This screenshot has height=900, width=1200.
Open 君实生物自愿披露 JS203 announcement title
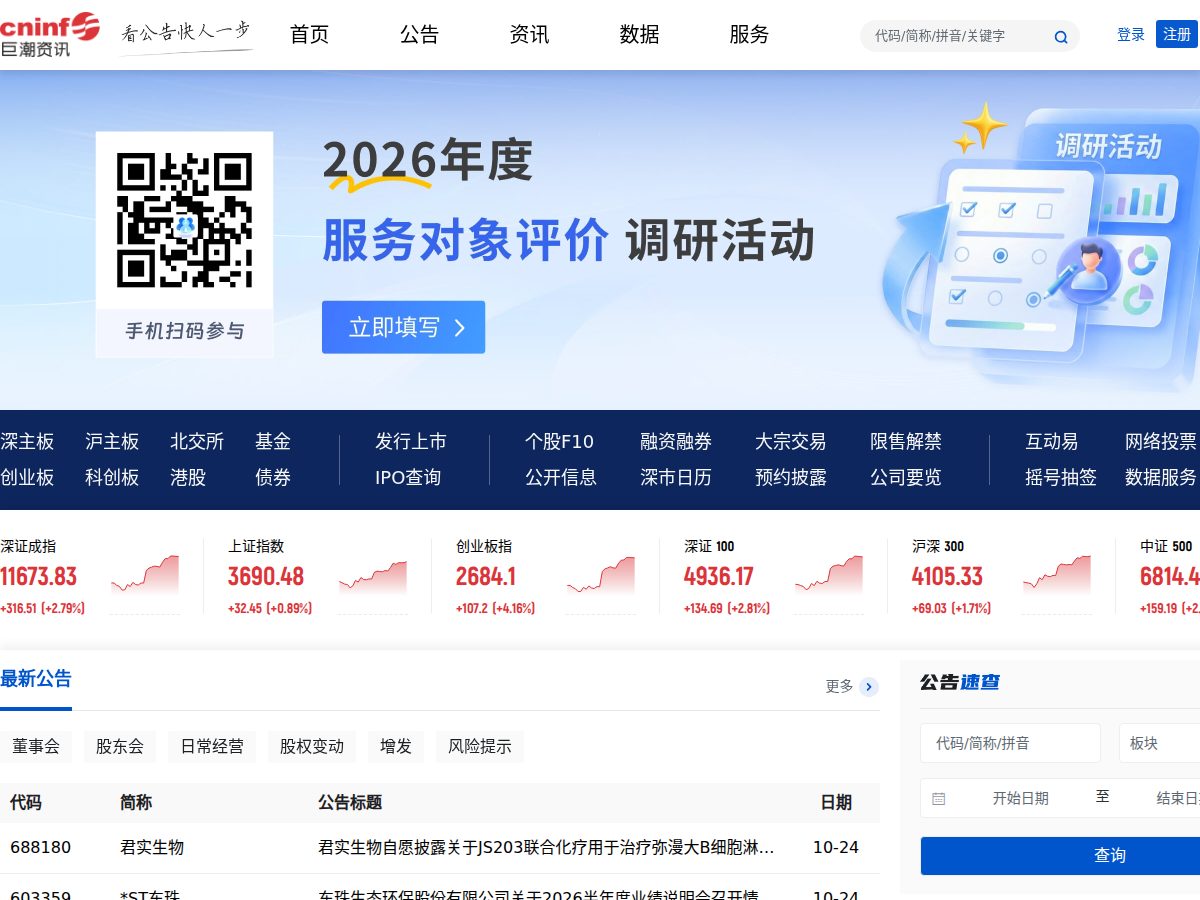pos(546,847)
